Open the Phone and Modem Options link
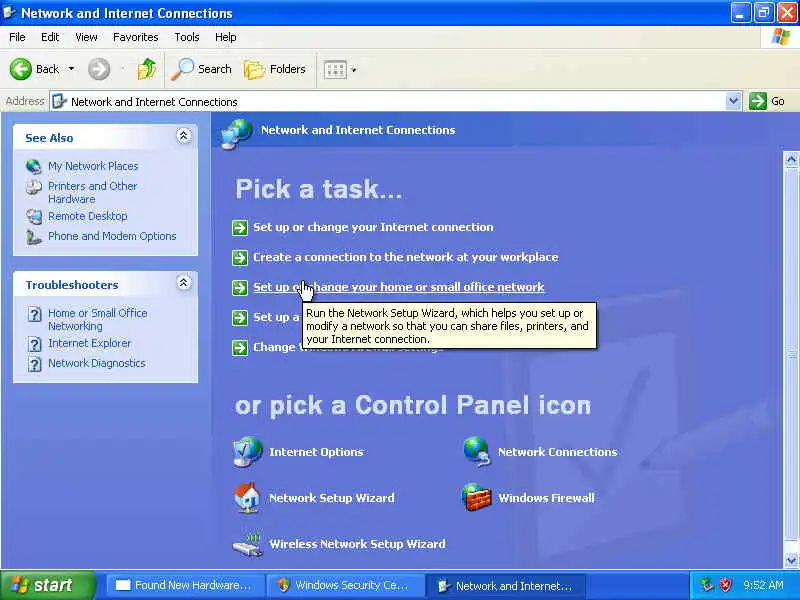 112,236
